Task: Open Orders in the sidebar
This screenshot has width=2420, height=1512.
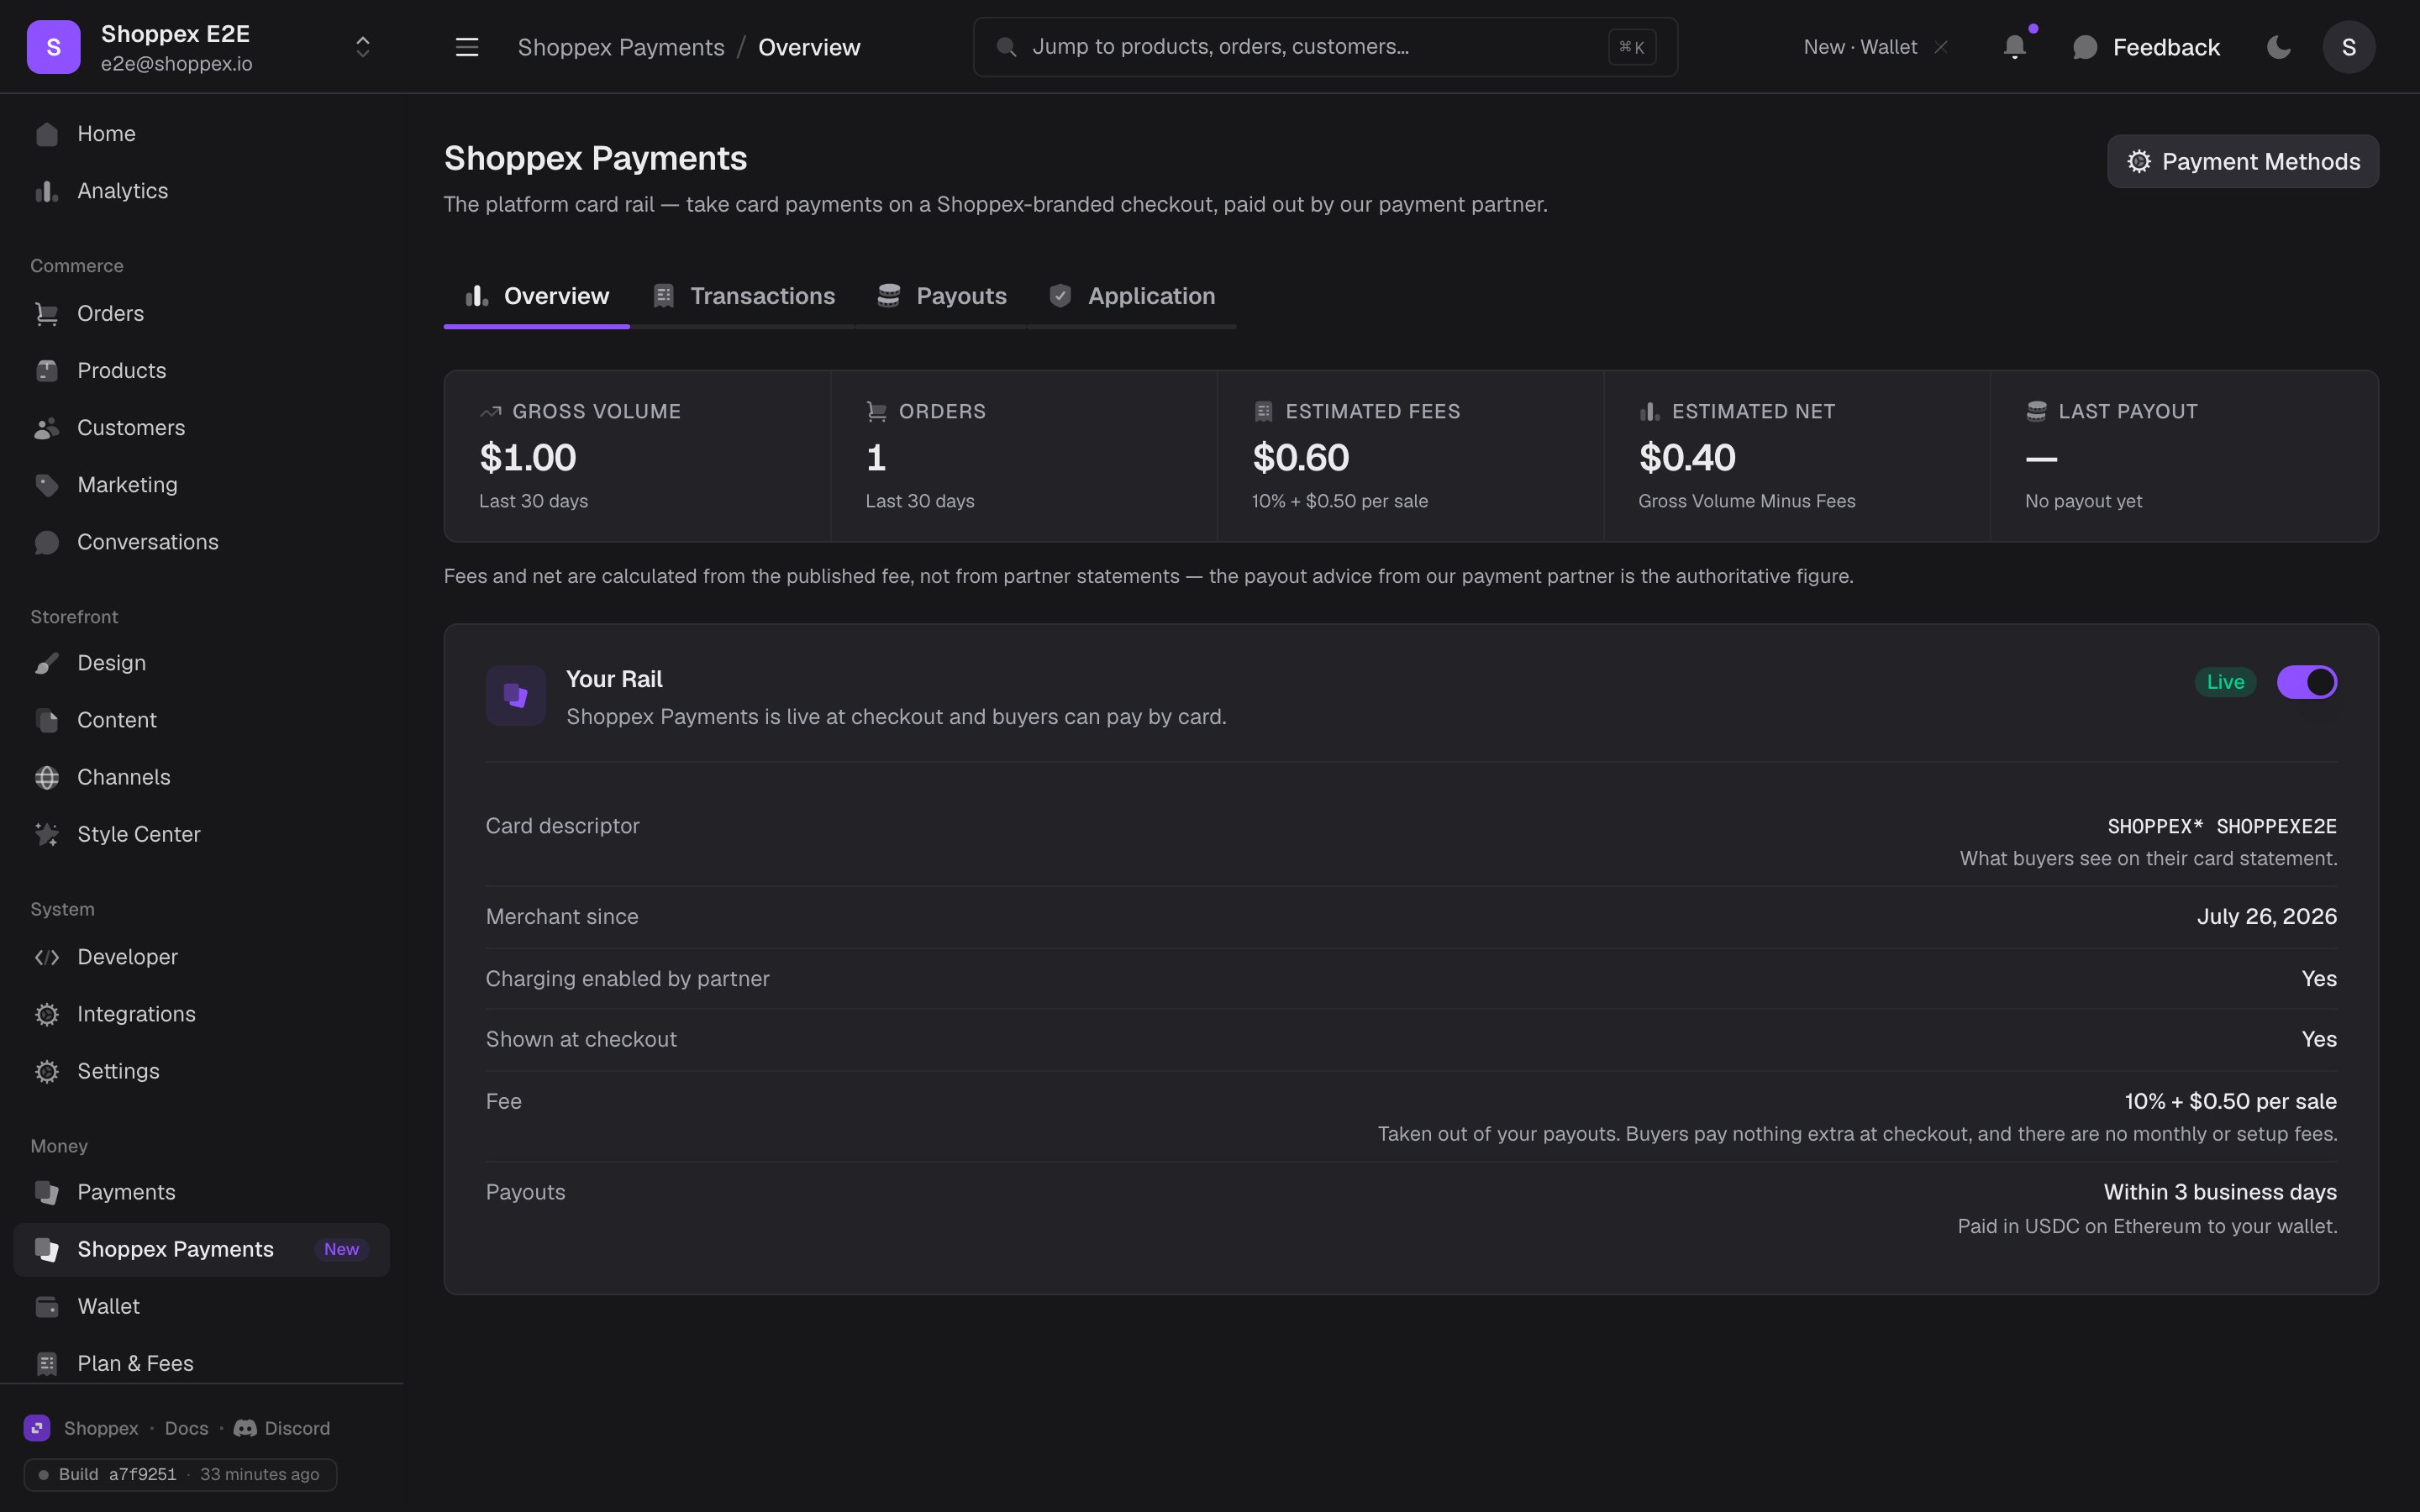Action: [x=201, y=314]
